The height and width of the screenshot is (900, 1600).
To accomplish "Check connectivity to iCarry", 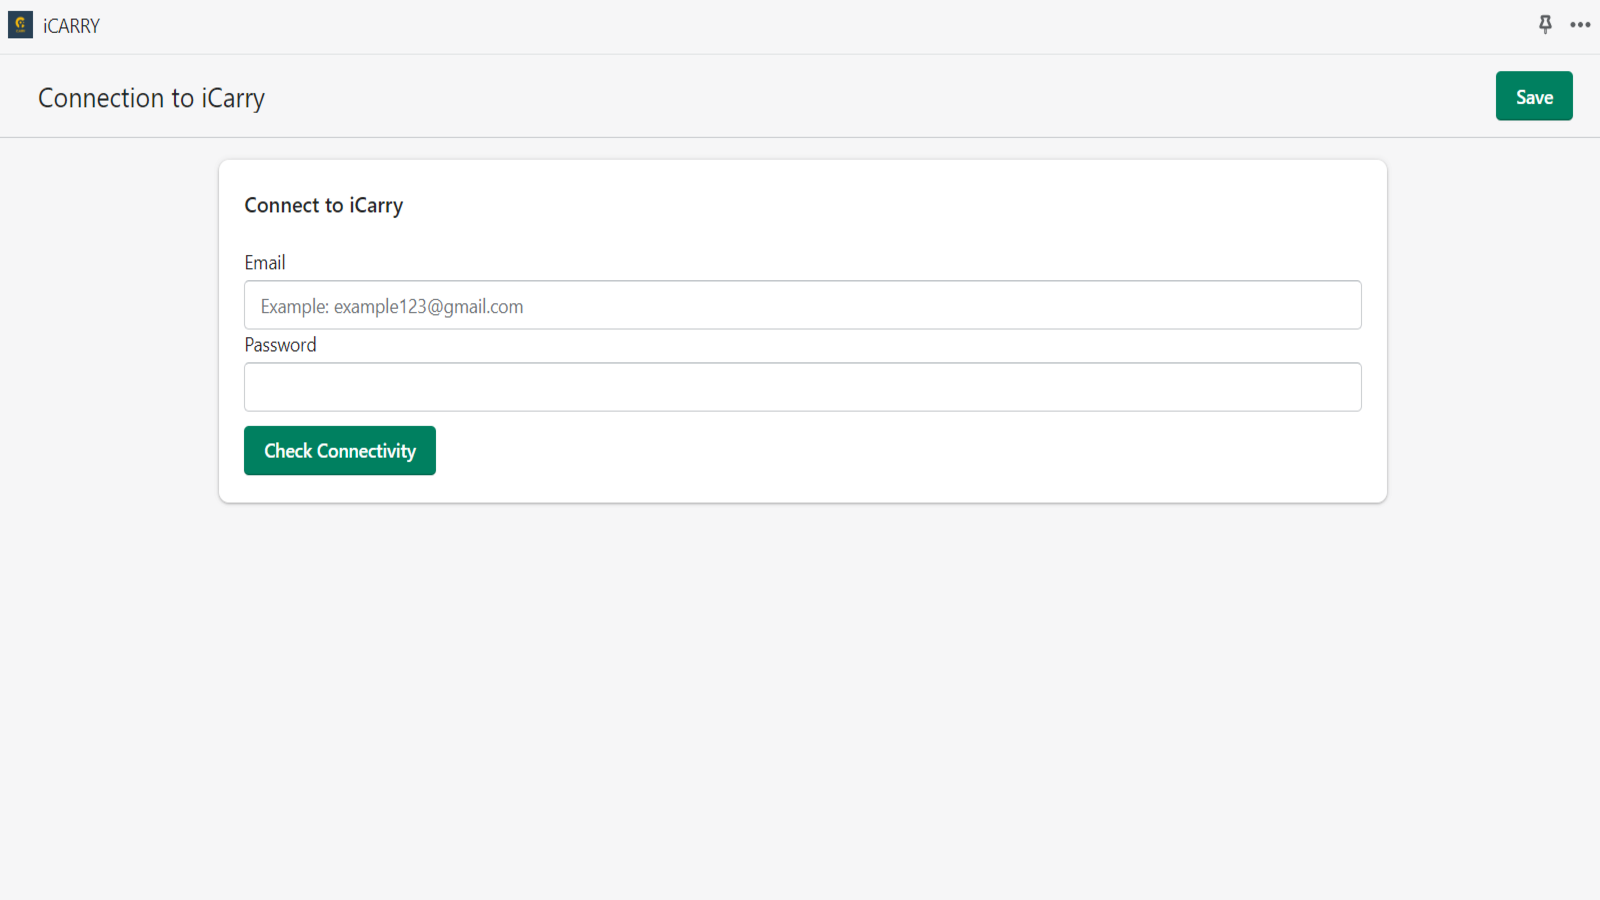I will pos(340,451).
